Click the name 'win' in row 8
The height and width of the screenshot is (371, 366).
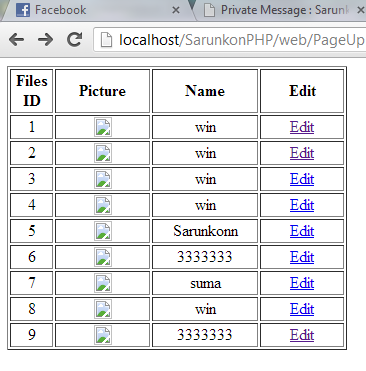pyautogui.click(x=205, y=309)
